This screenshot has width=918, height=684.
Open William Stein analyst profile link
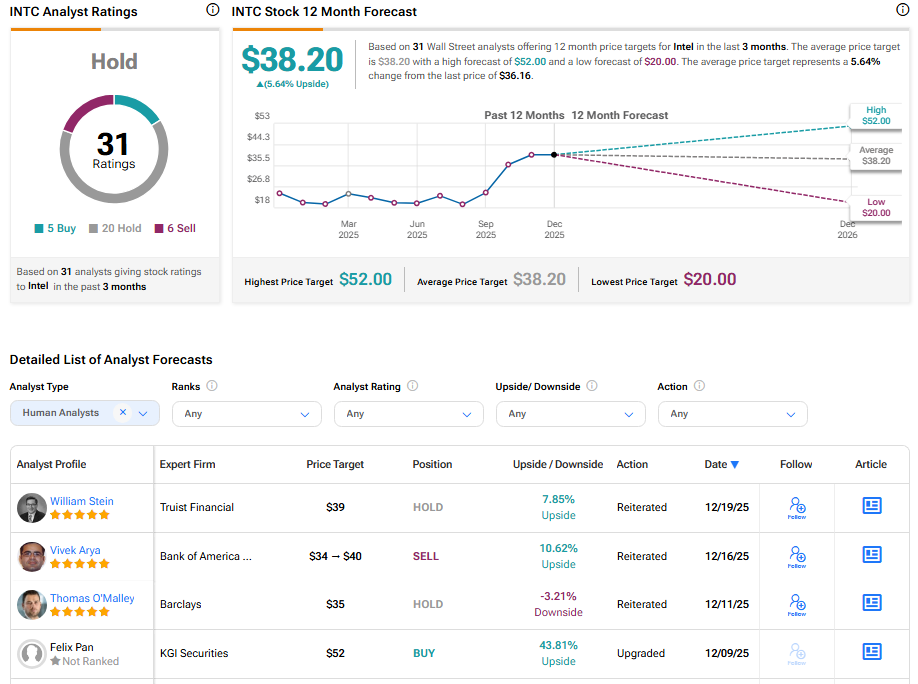coord(82,501)
